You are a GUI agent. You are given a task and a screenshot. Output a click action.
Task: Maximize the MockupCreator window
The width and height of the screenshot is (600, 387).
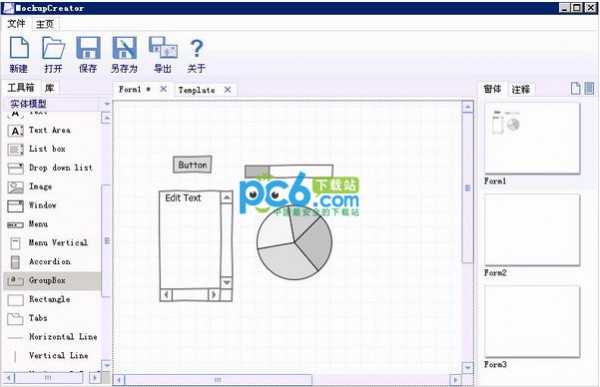(577, 7)
